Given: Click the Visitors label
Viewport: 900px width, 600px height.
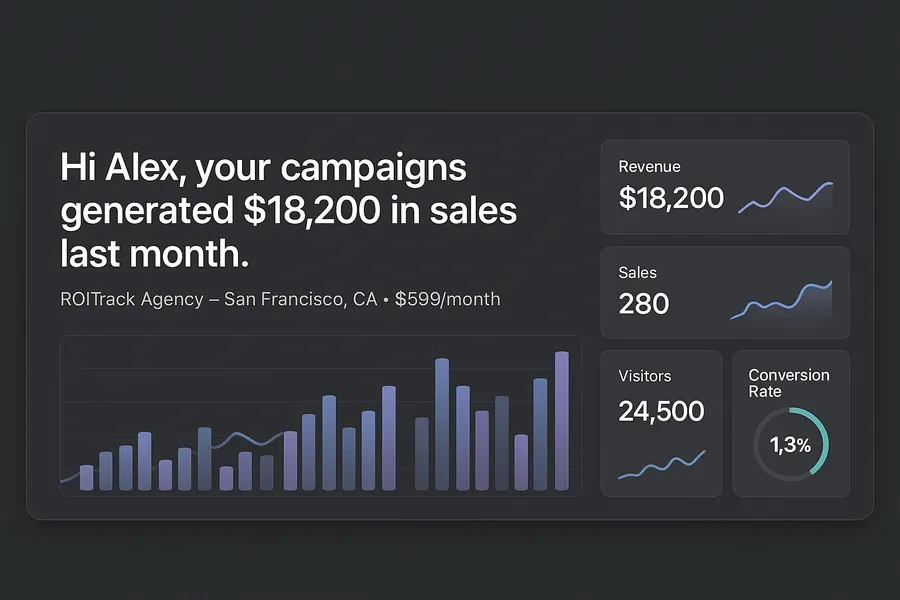Looking at the screenshot, I should point(645,376).
